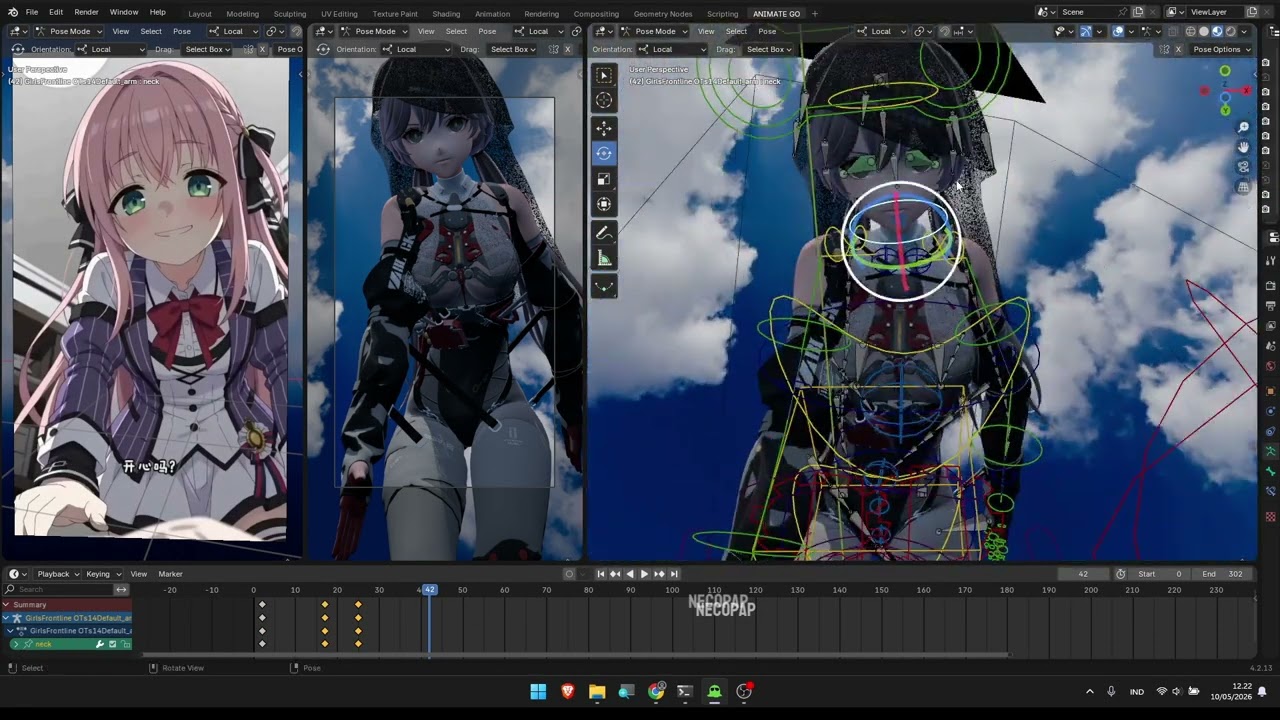Play the animation in reverse
Viewport: 1280px width, 720px height.
point(630,574)
